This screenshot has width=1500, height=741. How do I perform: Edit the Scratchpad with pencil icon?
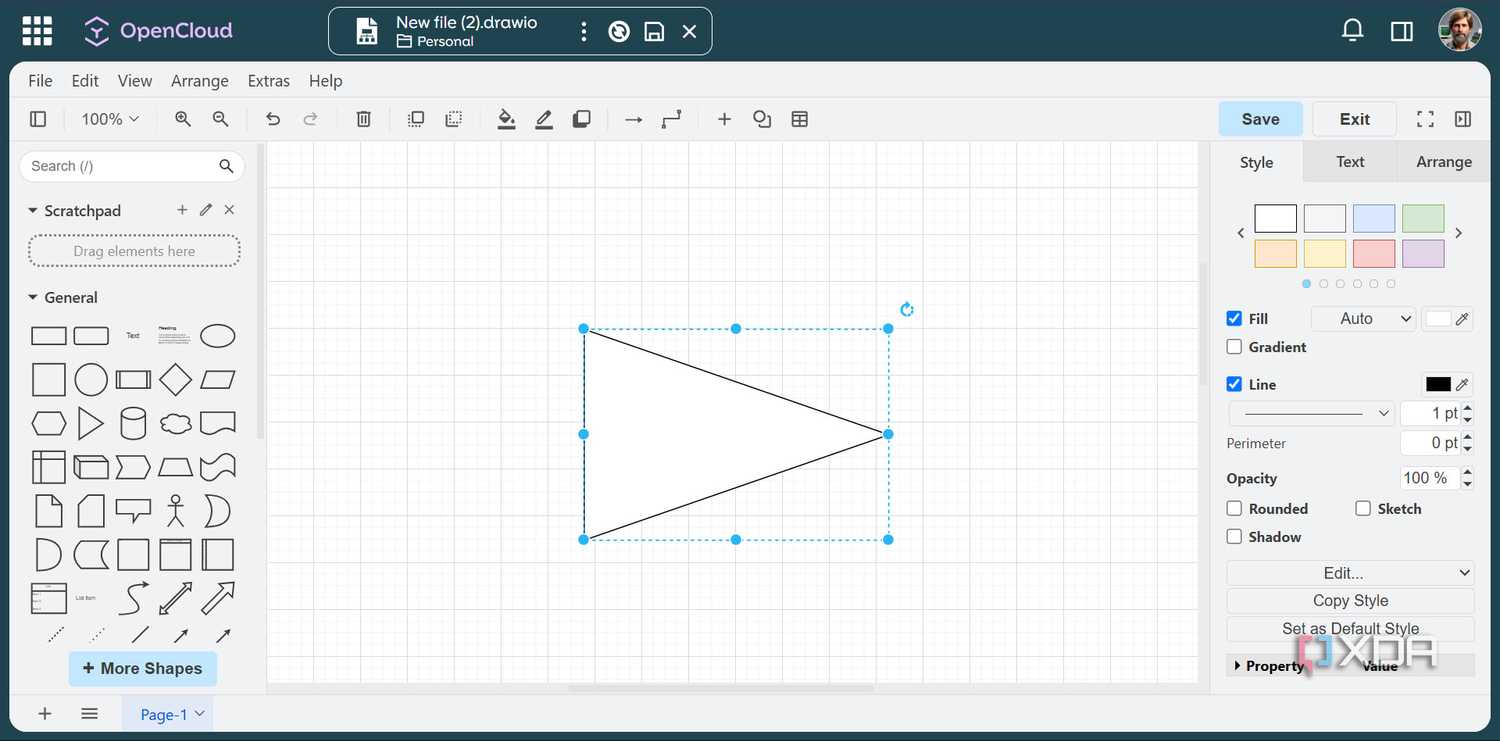coord(206,210)
